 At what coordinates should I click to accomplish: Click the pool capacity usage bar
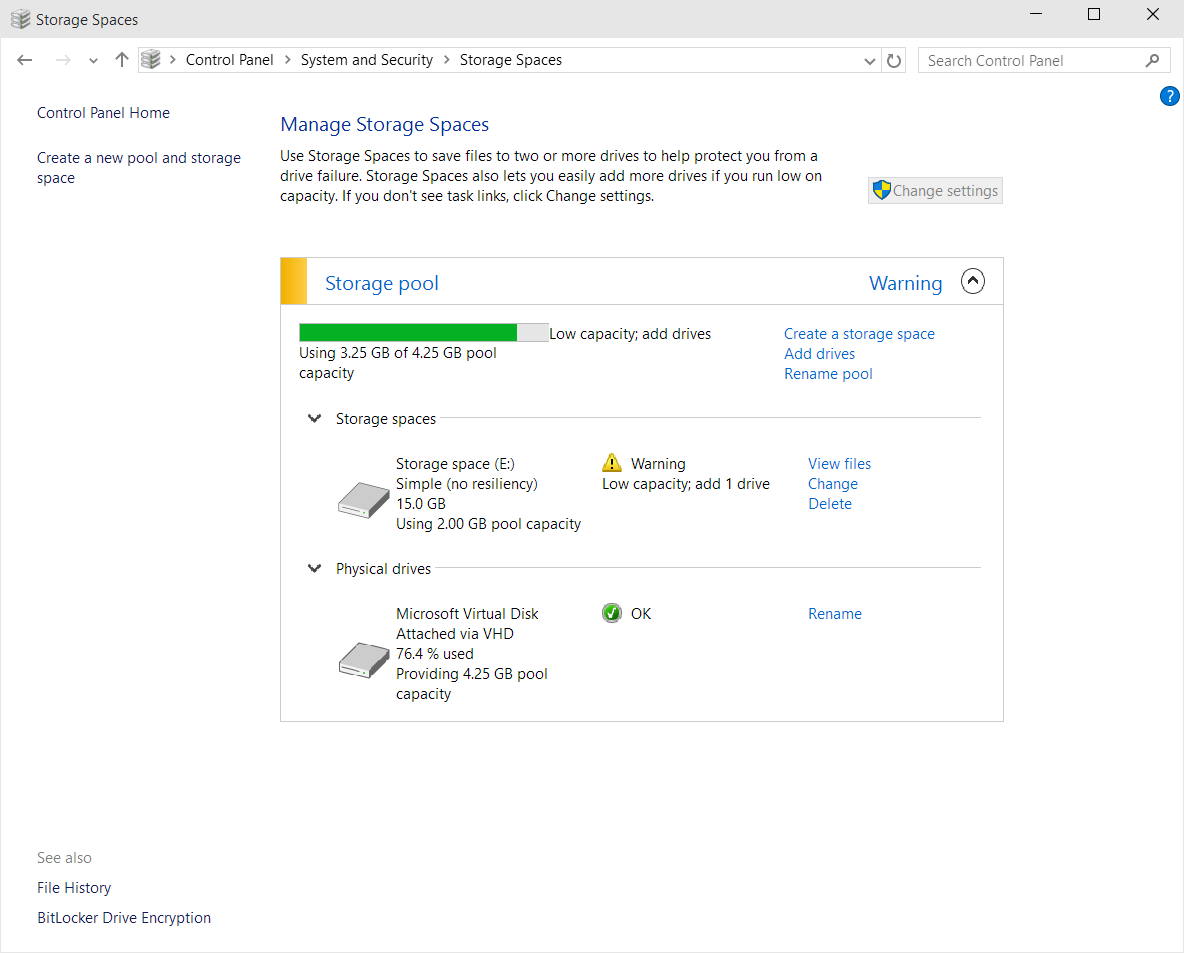point(424,332)
